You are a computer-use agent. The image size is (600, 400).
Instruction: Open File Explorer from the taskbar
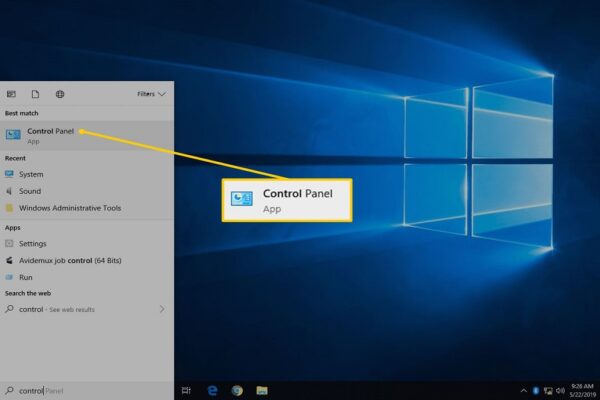pos(262,390)
